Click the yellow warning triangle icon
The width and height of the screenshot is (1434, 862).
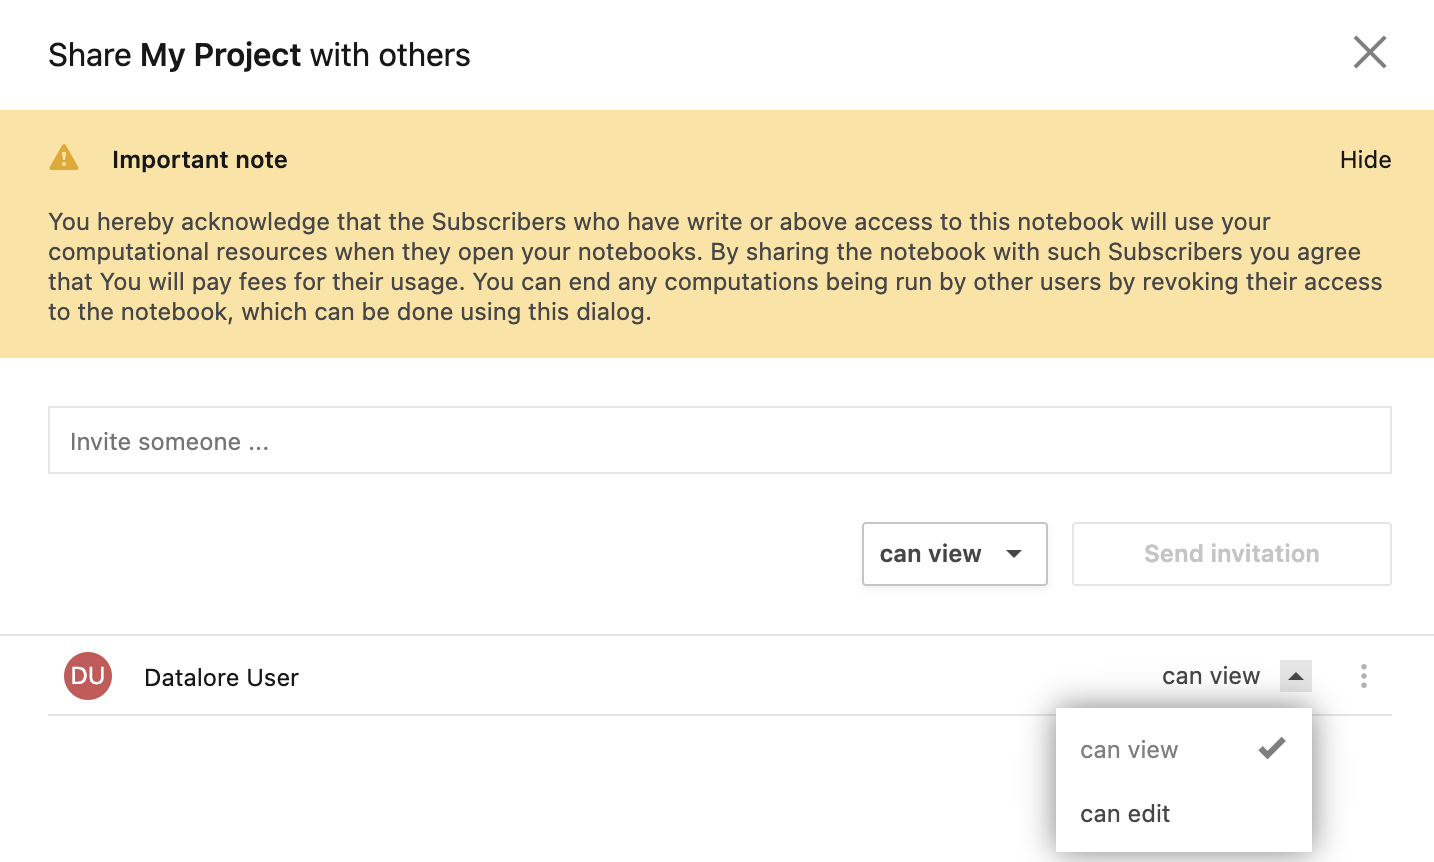pyautogui.click(x=64, y=158)
